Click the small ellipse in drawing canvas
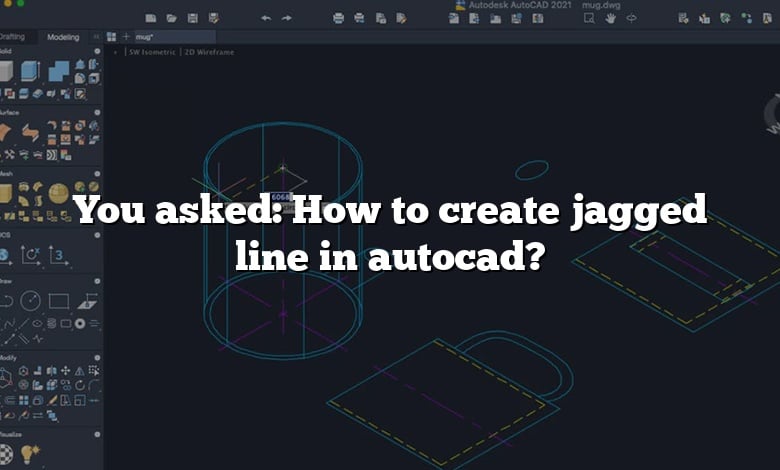Screen dimensions: 780x470 point(532,170)
